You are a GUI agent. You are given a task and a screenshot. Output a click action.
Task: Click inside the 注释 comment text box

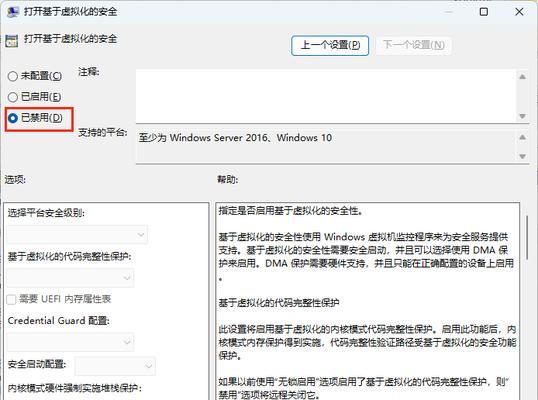click(x=326, y=96)
